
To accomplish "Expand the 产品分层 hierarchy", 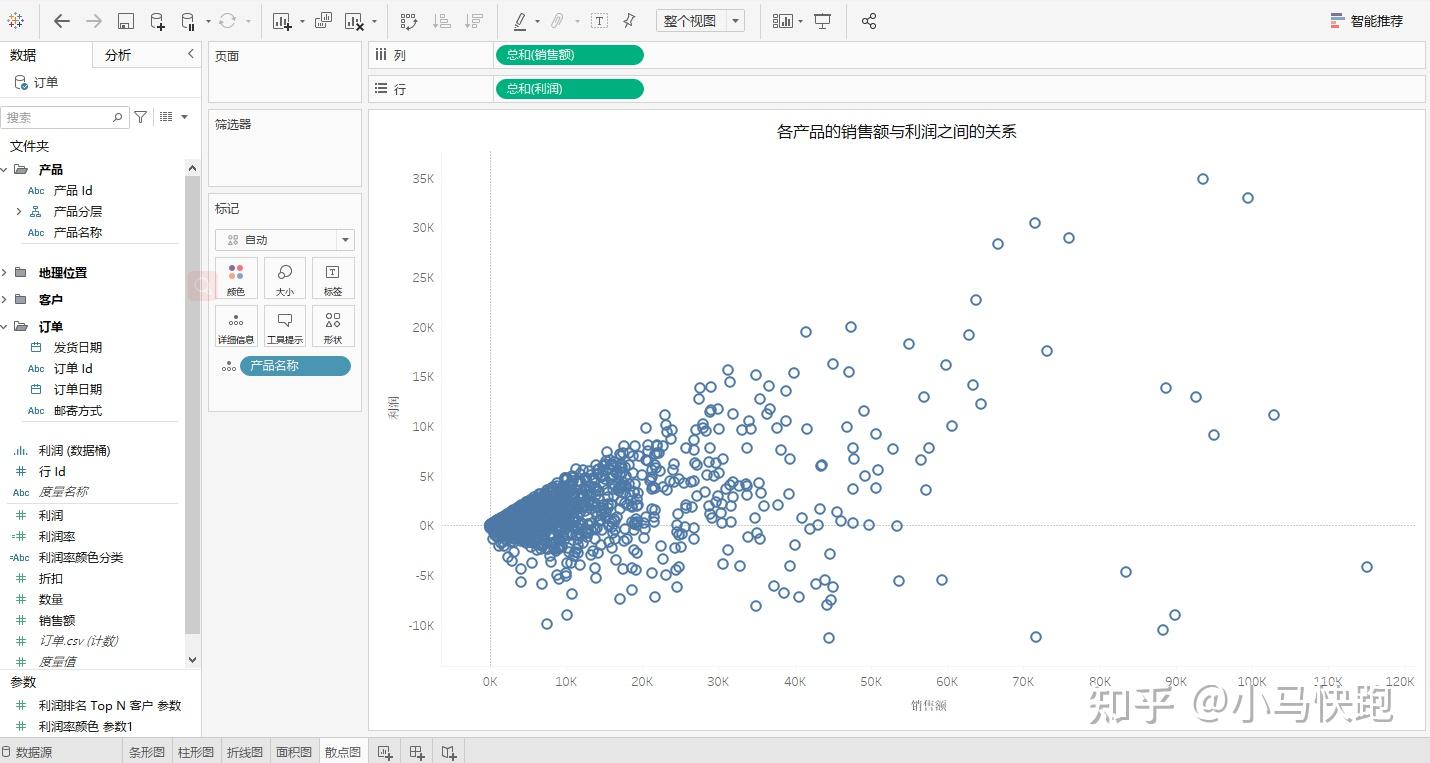I will click(x=18, y=211).
